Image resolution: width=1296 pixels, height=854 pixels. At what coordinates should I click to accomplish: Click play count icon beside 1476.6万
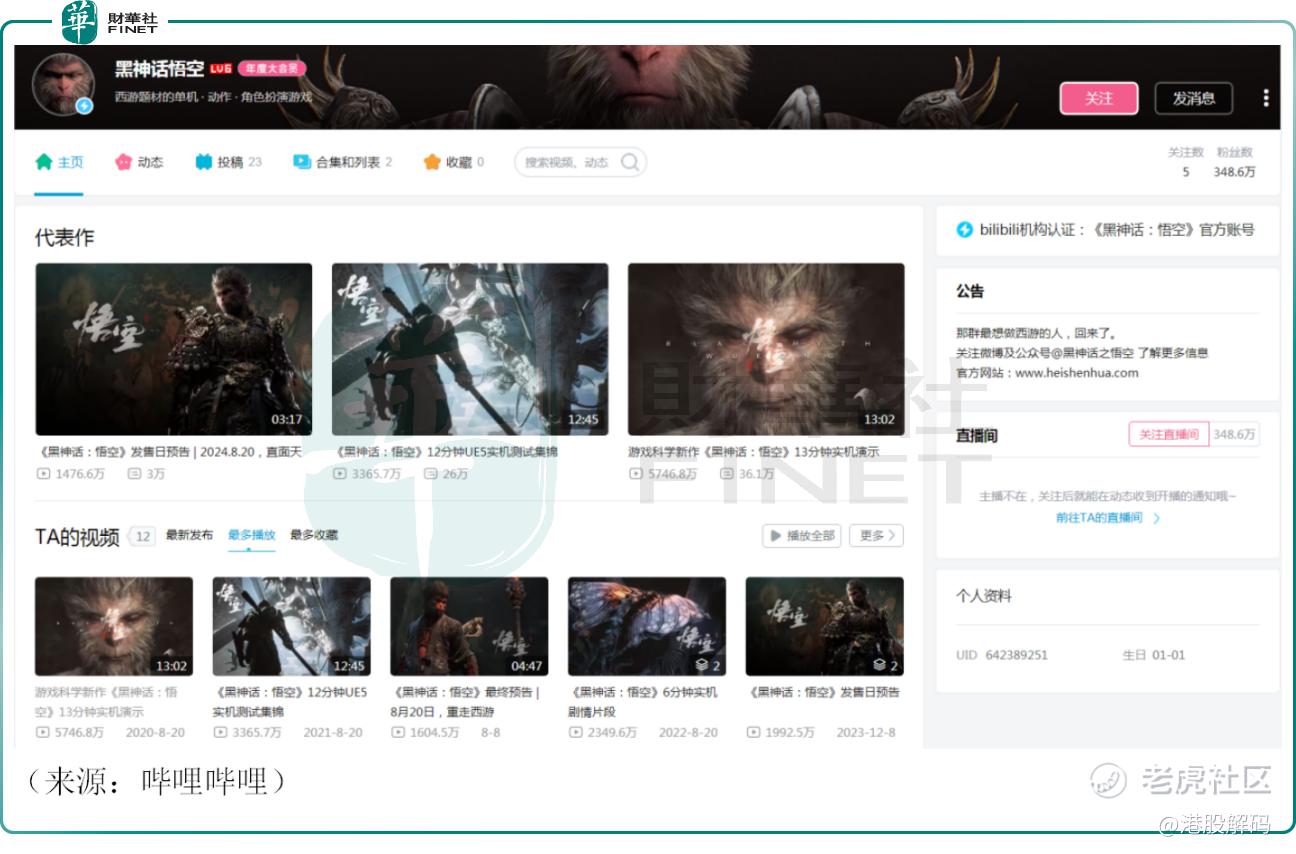click(x=43, y=474)
